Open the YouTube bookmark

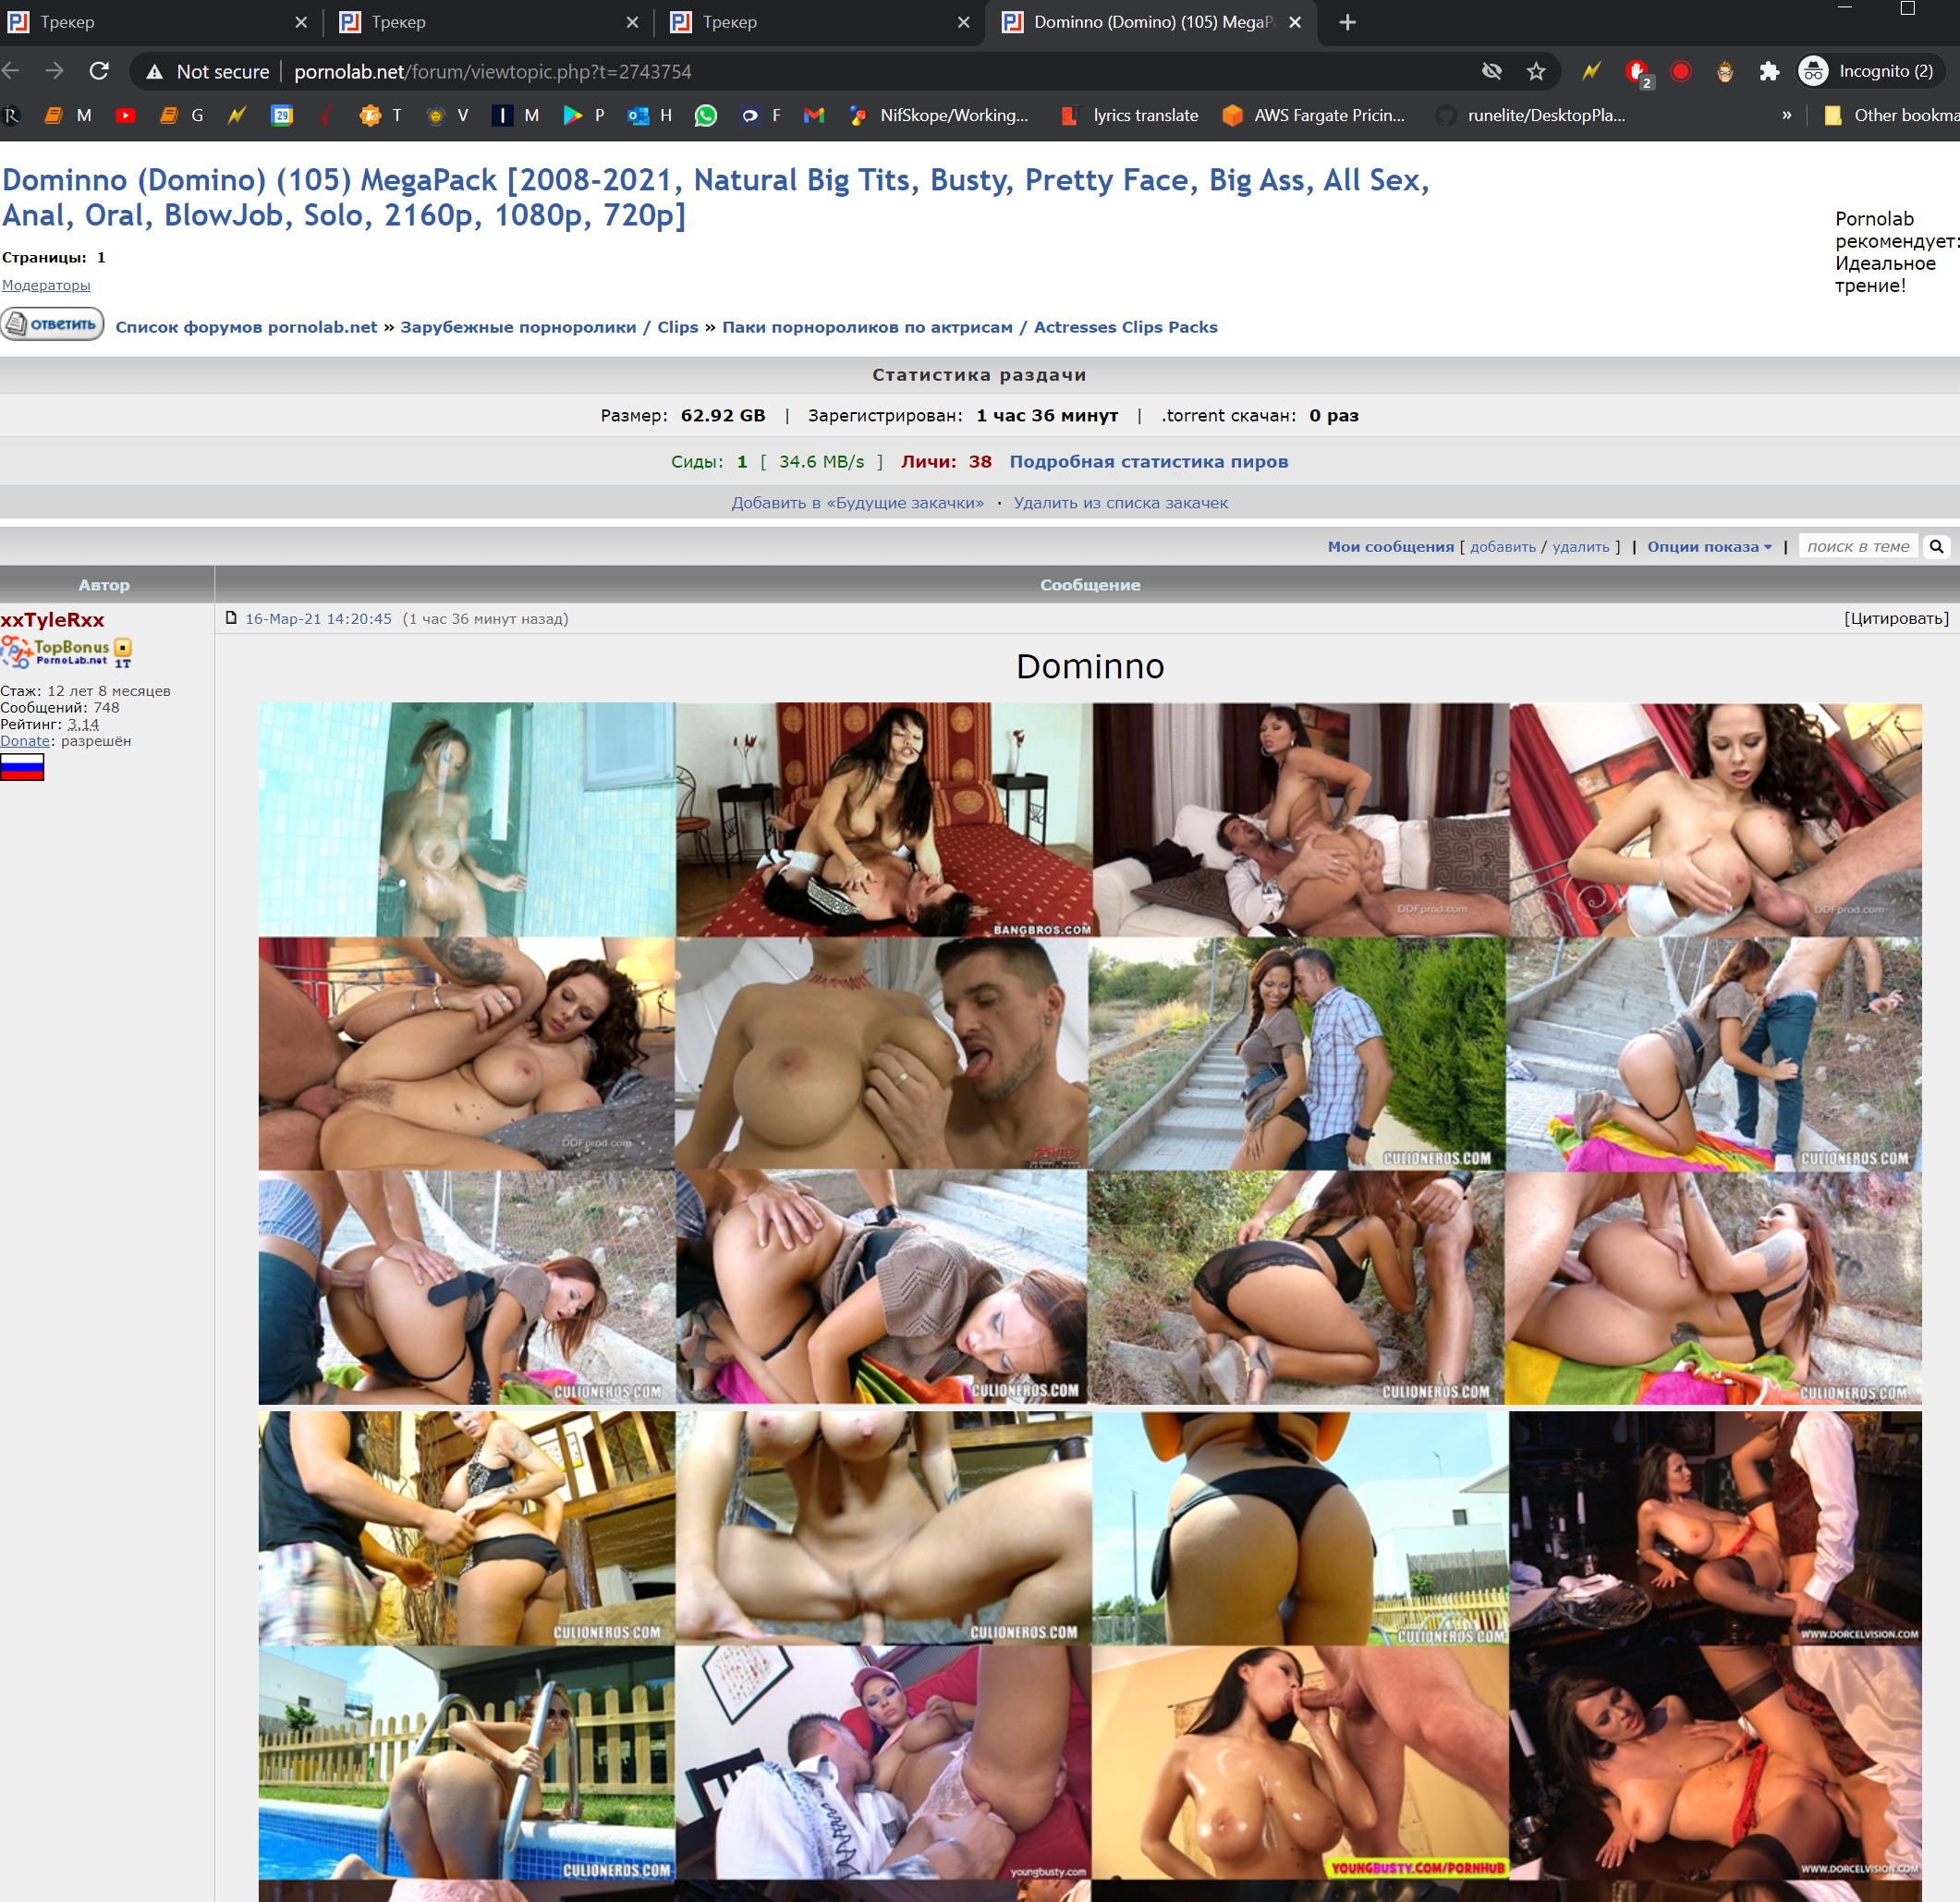(x=125, y=115)
